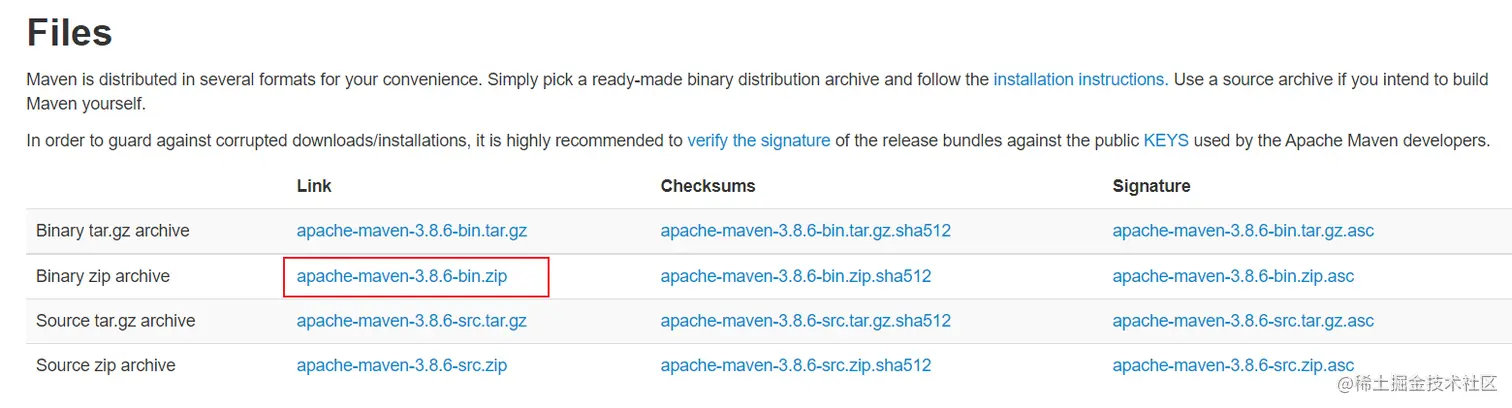Open the src.tar.gz.sha512 checksum link
Viewport: 1512px width, 408px height.
tap(805, 321)
